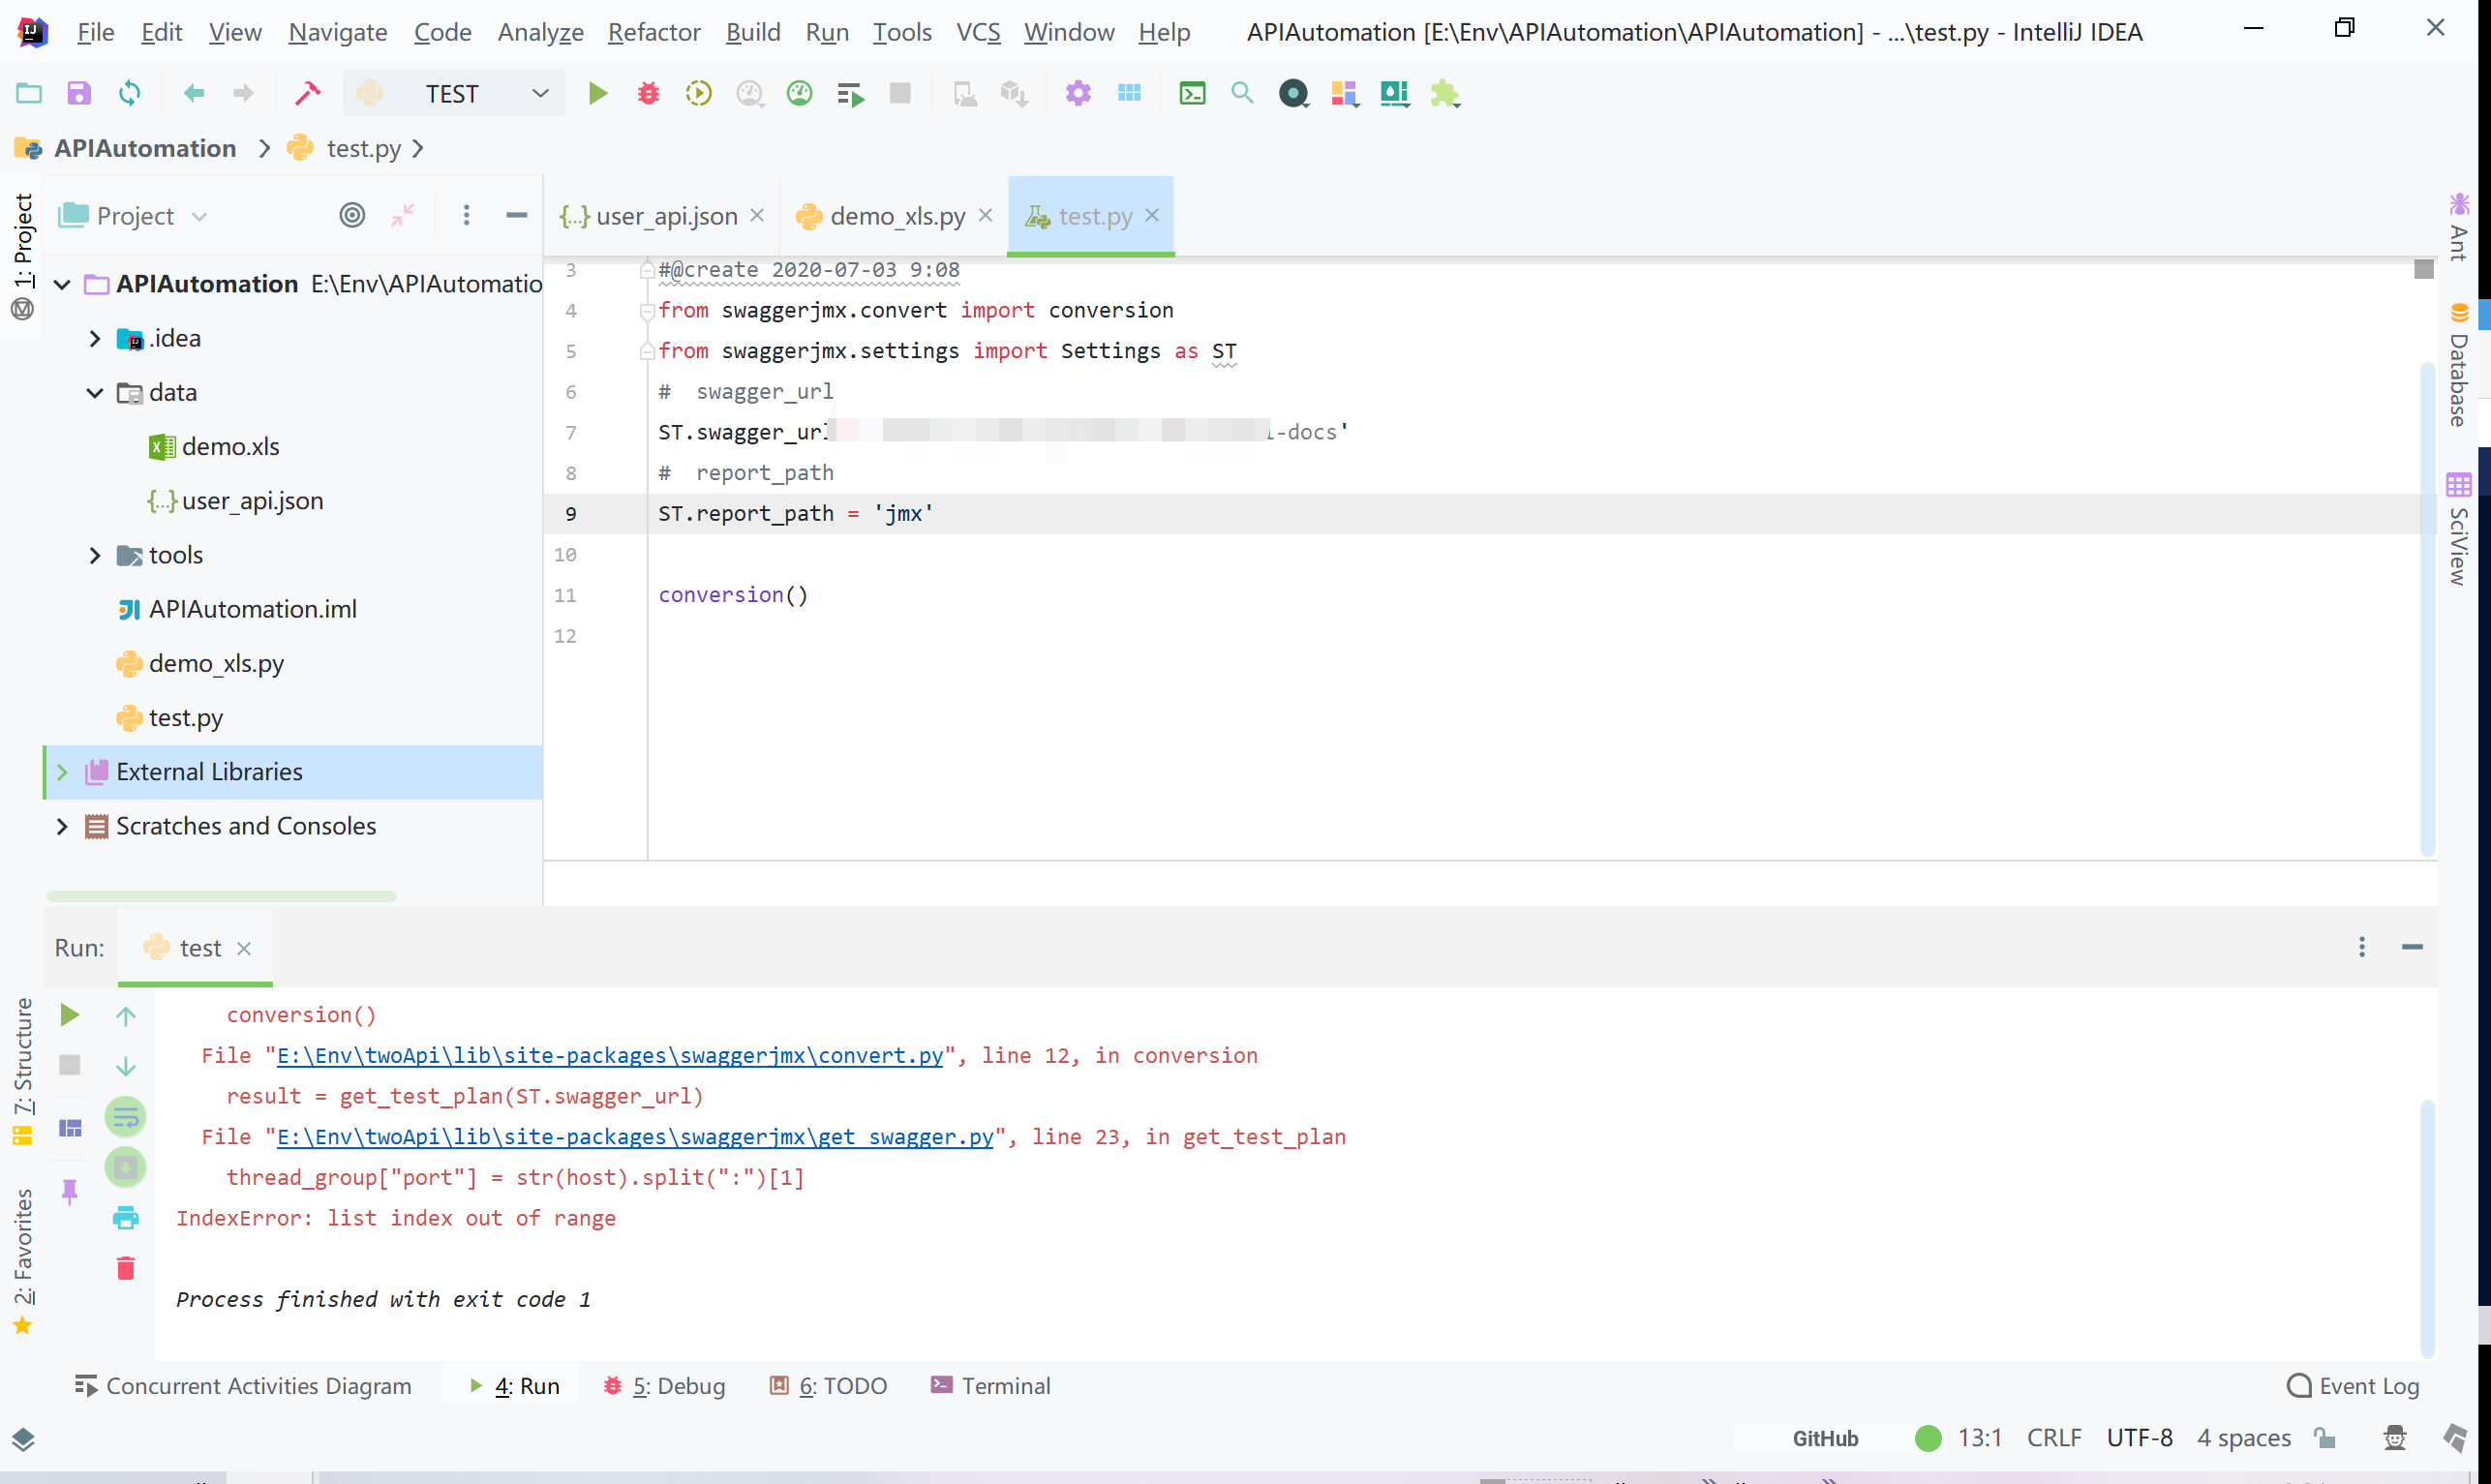Start debugging with the red bug icon
Image resolution: width=2491 pixels, height=1484 pixels.
648,93
